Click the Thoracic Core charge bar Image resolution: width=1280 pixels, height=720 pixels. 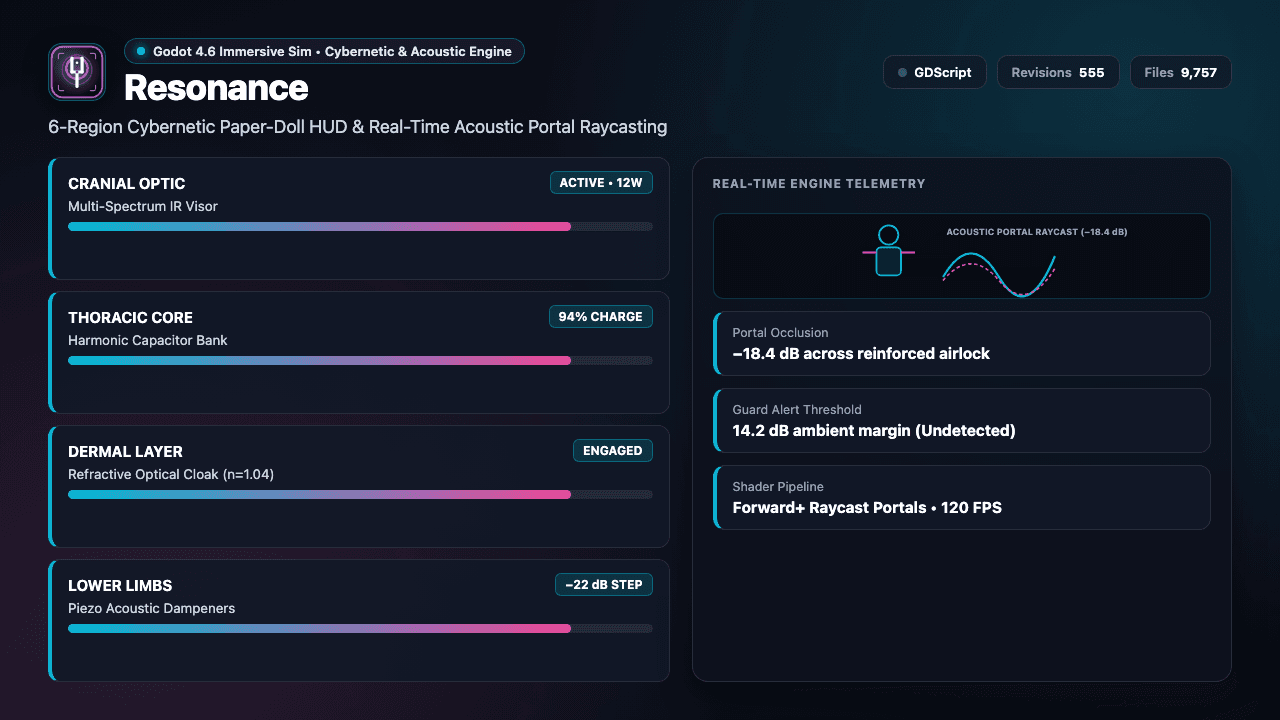(360, 361)
